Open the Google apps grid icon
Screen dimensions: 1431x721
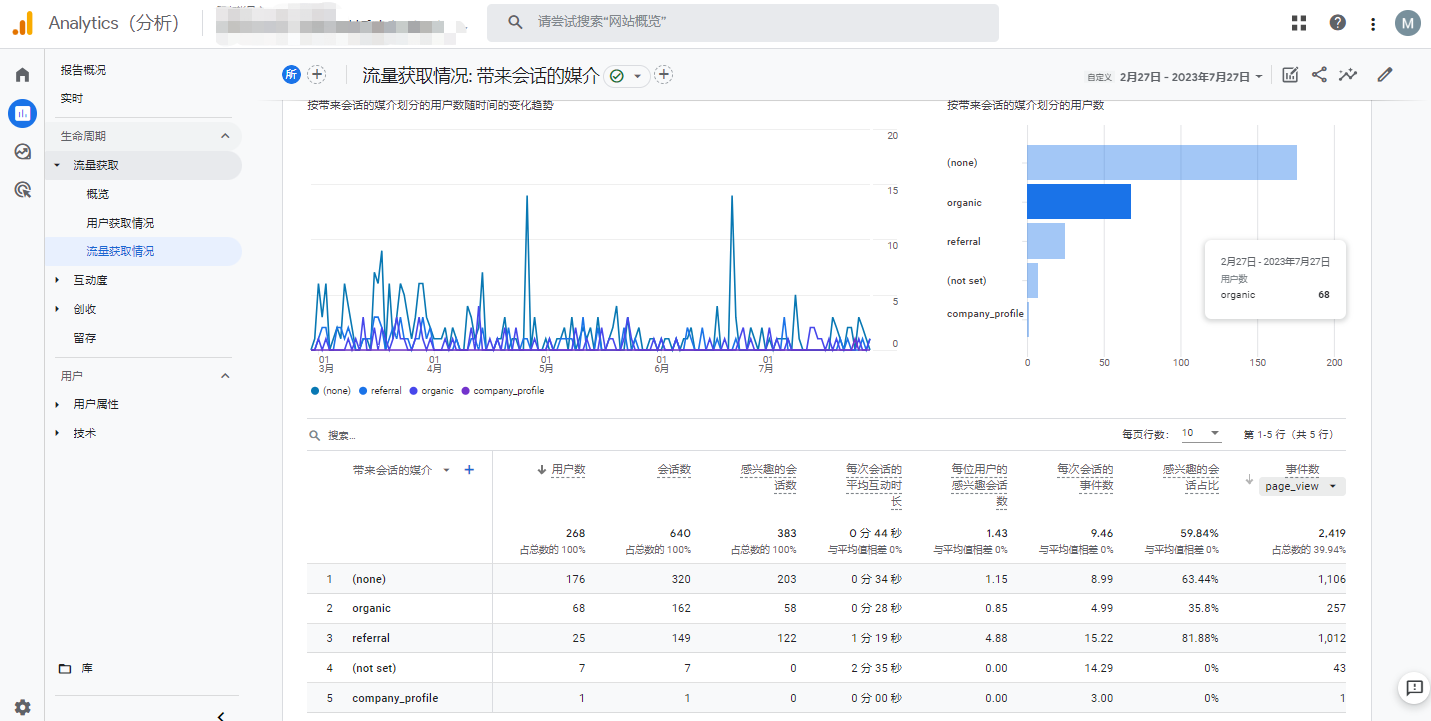(x=1299, y=23)
